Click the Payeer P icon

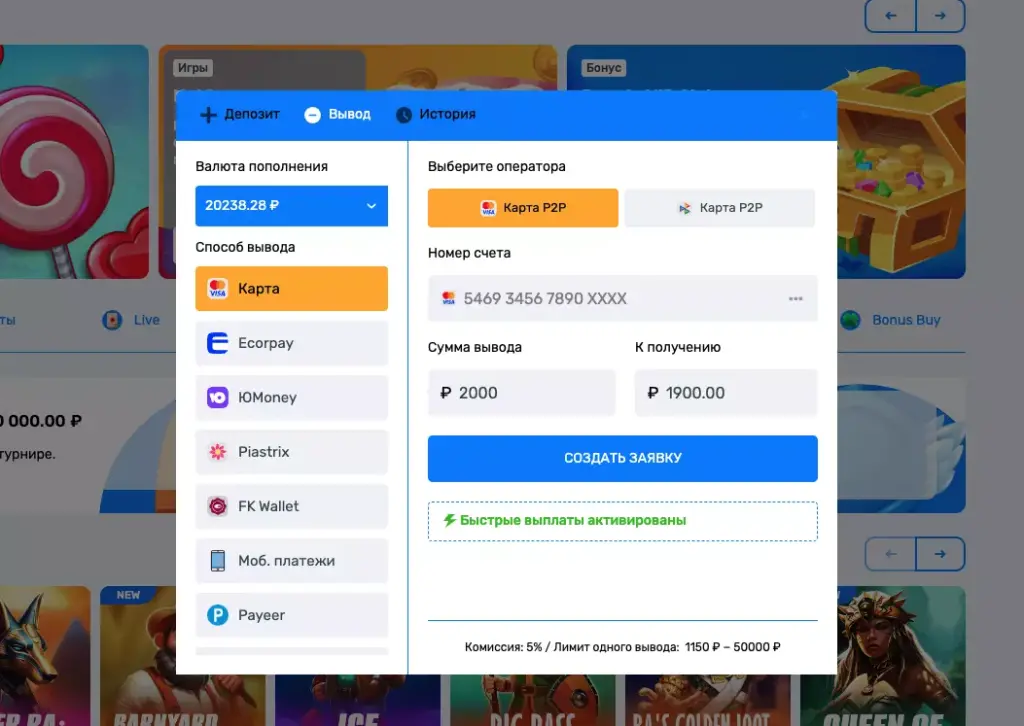pos(217,615)
